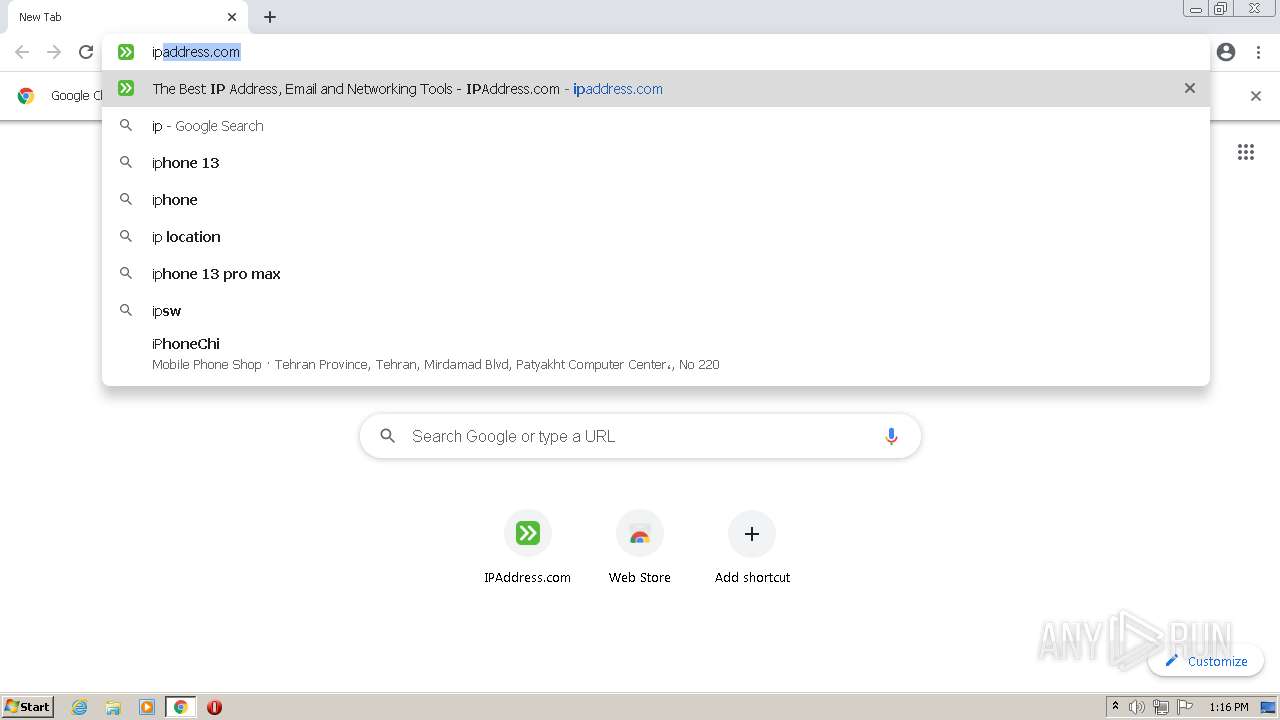Image resolution: width=1280 pixels, height=720 pixels.
Task: Click the 1:16 PM clock
Action: [1229, 707]
